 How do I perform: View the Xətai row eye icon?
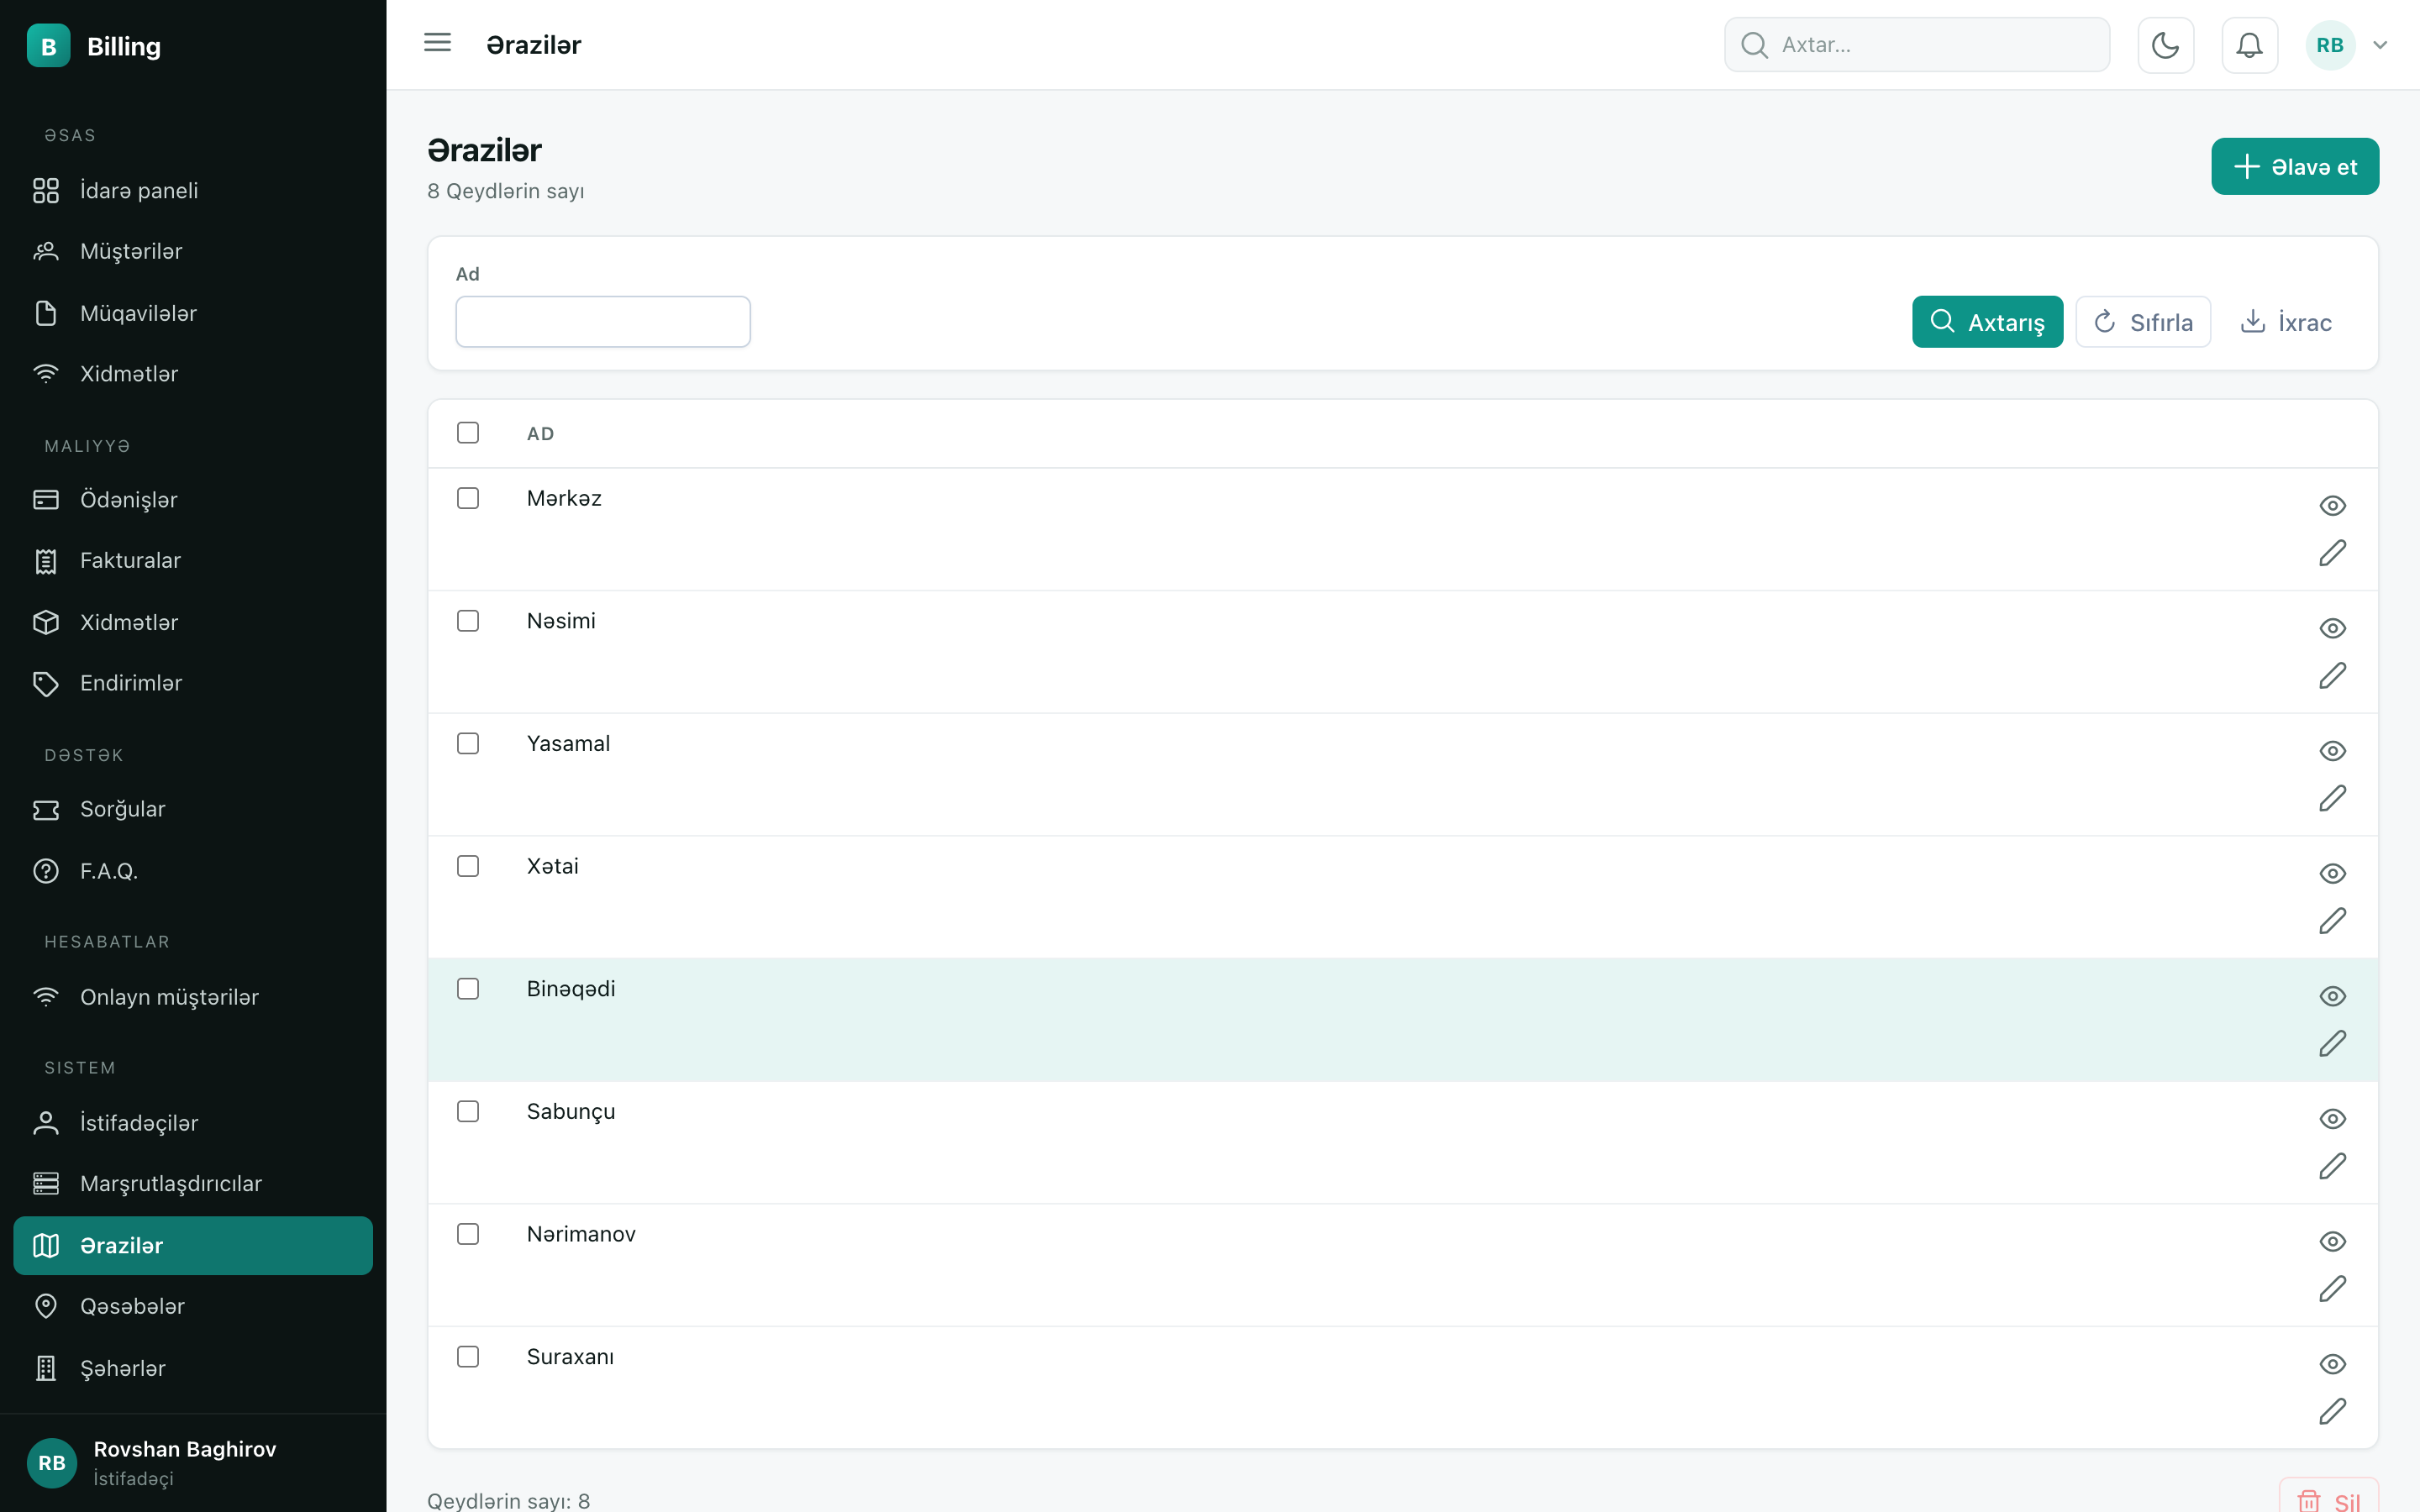[2332, 874]
